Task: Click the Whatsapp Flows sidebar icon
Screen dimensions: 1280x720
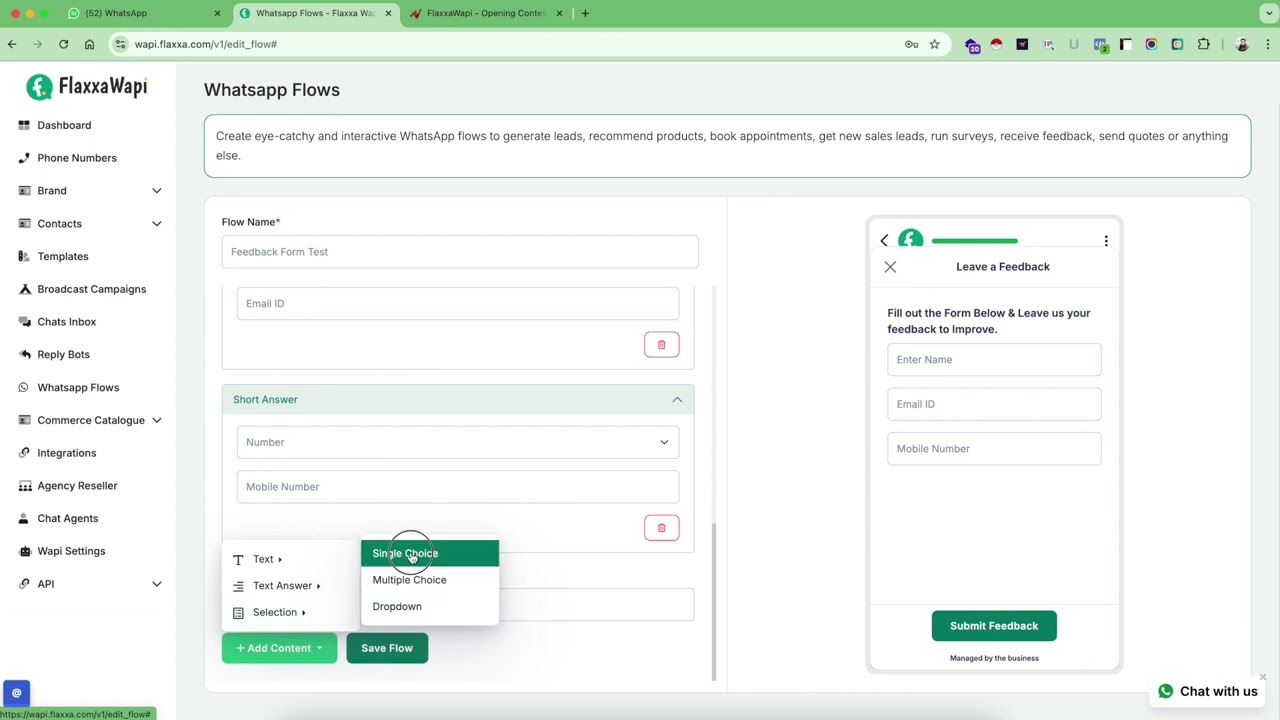Action: (24, 387)
